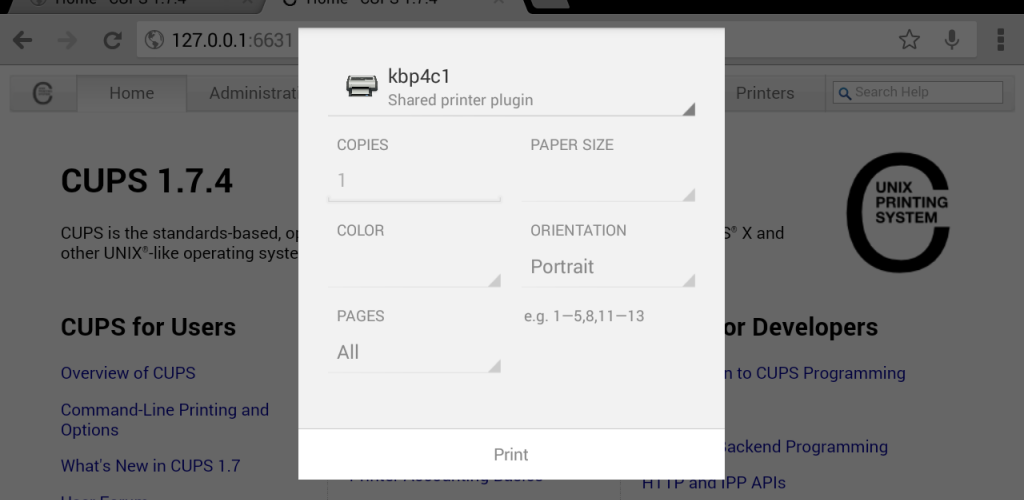Open the Overview of CUPS link
1024x500 pixels.
pyautogui.click(x=128, y=373)
